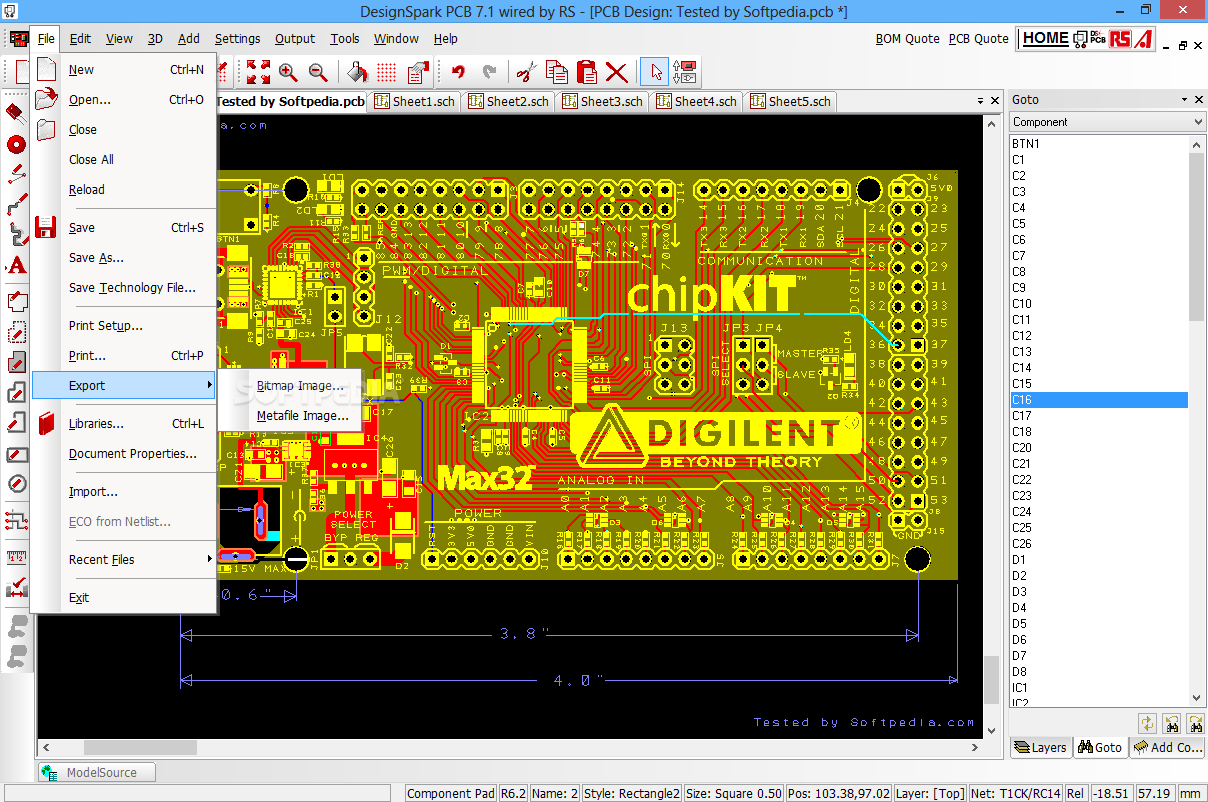Image resolution: width=1208 pixels, height=802 pixels.
Task: Open BOM Quote menu
Action: tap(907, 39)
